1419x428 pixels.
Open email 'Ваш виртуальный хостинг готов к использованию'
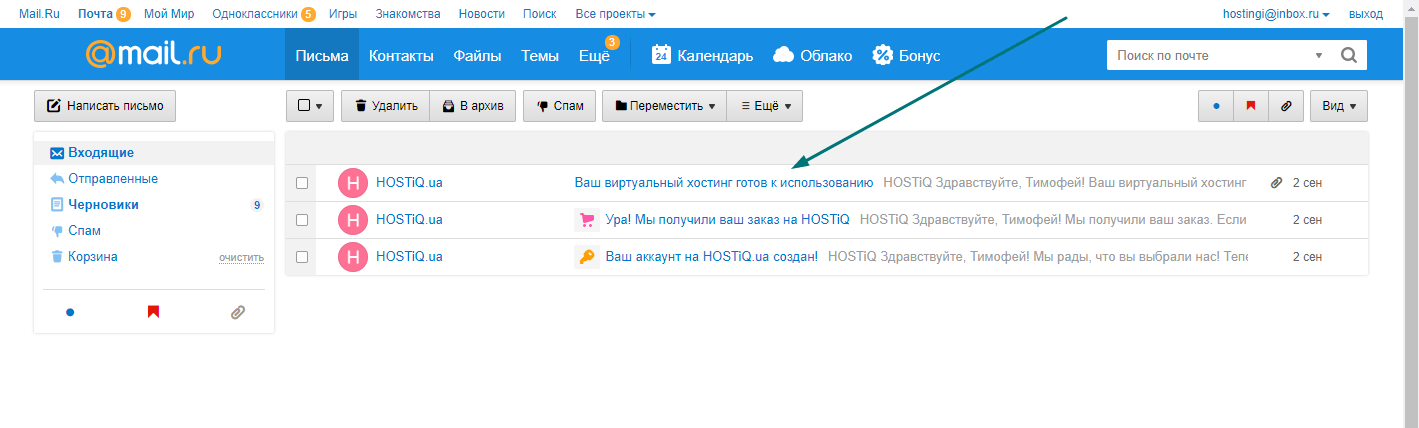pyautogui.click(x=724, y=183)
